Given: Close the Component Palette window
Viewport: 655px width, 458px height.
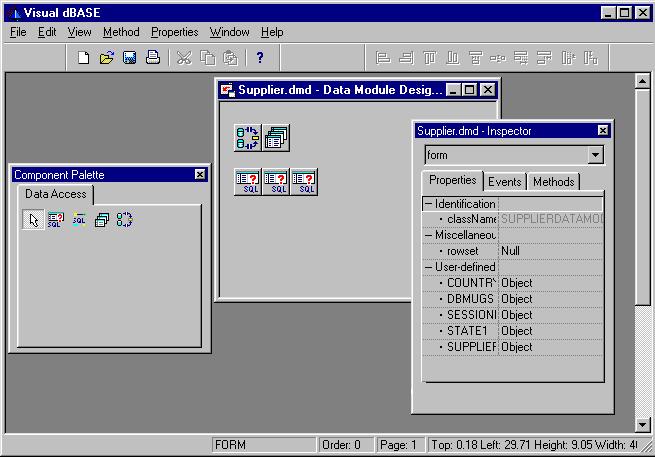Looking at the screenshot, I should (200, 174).
